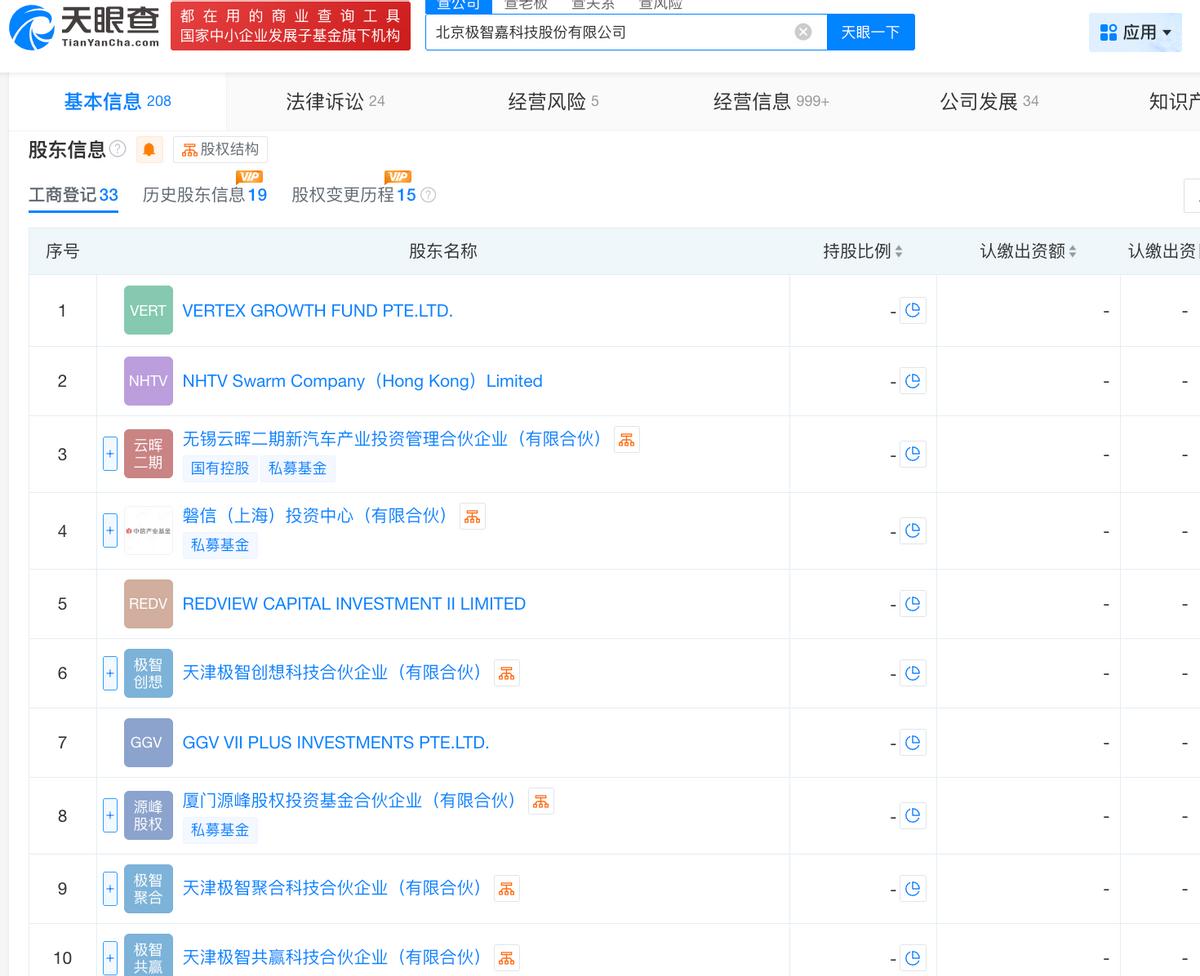
Task: Expand row 6 天津极智创想 with plus button
Action: tap(110, 673)
